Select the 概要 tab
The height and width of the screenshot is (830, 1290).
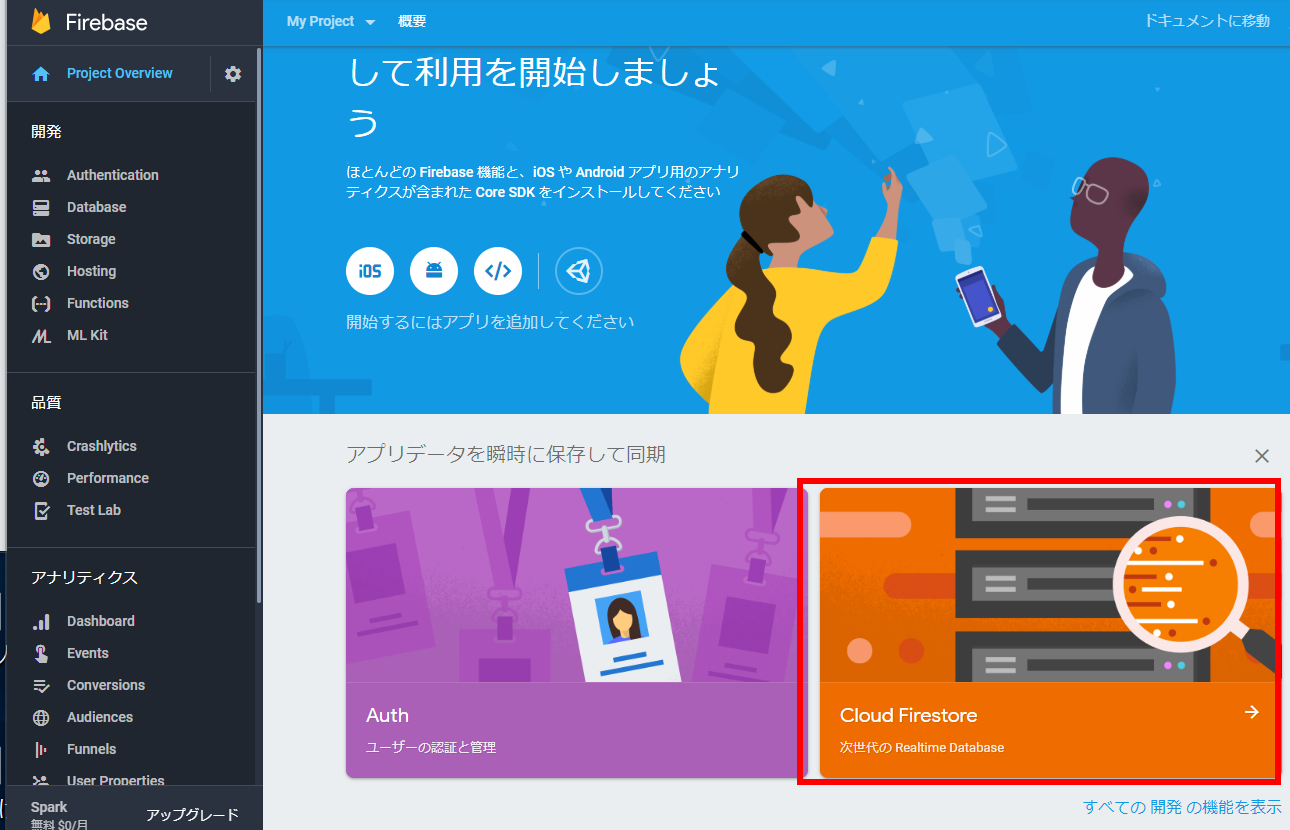pos(412,21)
